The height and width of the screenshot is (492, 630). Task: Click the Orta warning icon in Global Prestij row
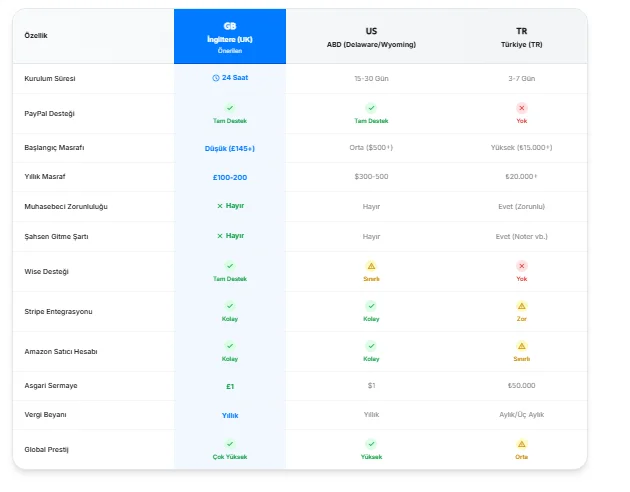(522, 444)
